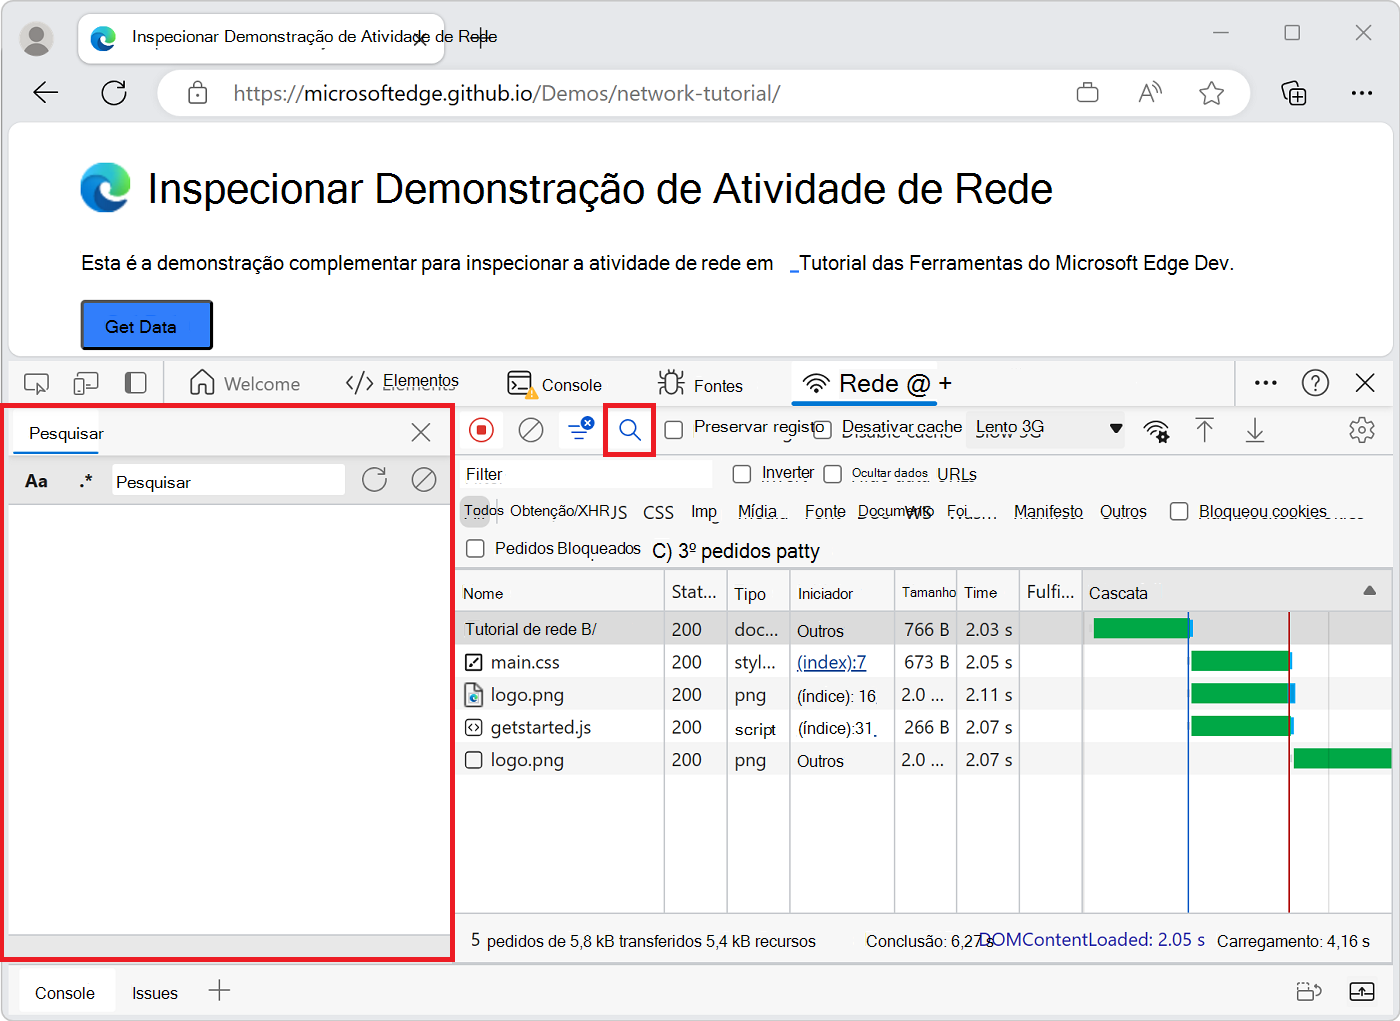Toggle device emulation icon
The image size is (1400, 1021).
pos(86,383)
